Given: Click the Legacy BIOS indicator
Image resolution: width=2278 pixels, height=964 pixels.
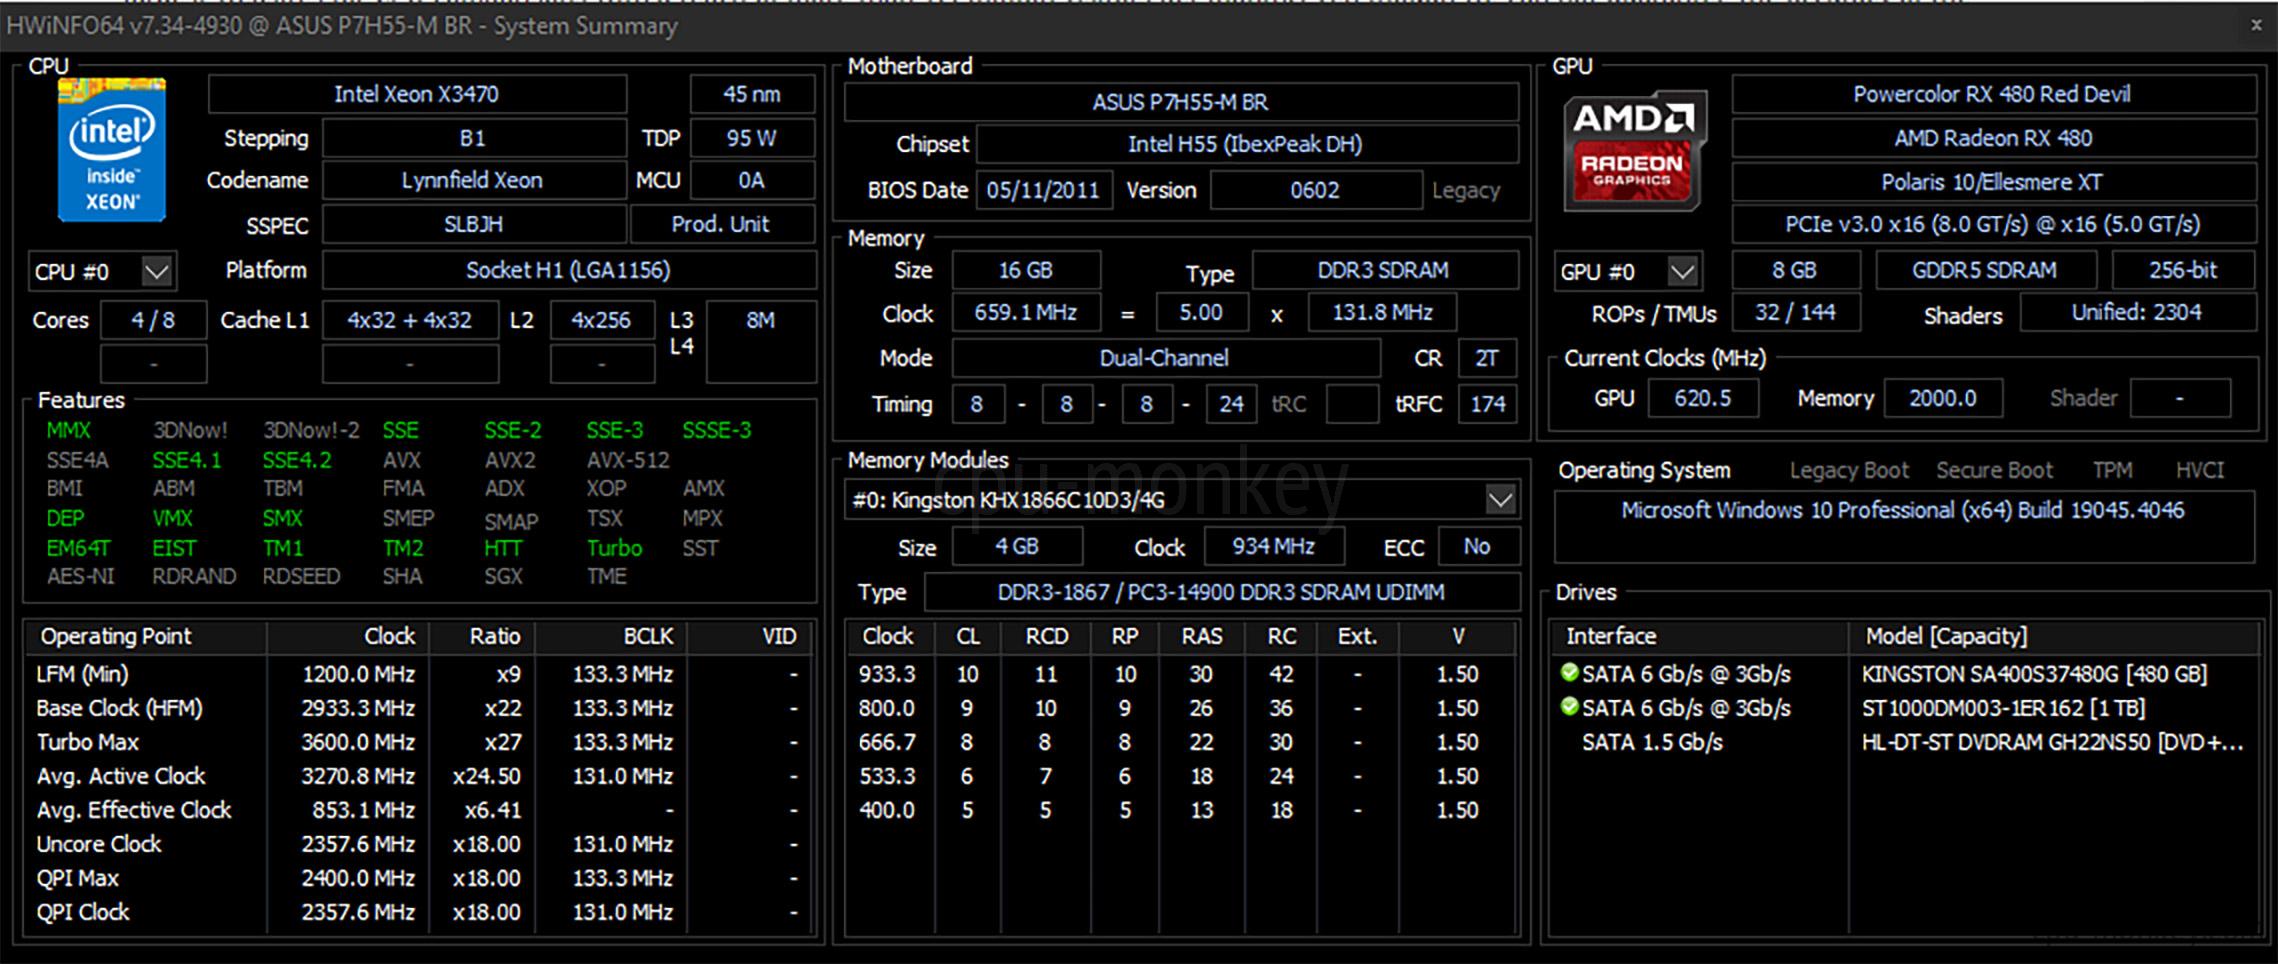Looking at the screenshot, I should click(1466, 190).
